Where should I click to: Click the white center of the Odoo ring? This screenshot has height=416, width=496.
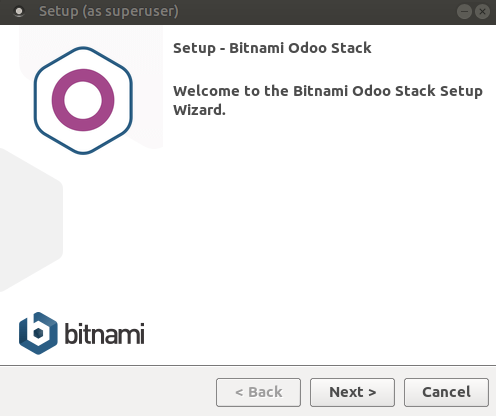coord(83,100)
